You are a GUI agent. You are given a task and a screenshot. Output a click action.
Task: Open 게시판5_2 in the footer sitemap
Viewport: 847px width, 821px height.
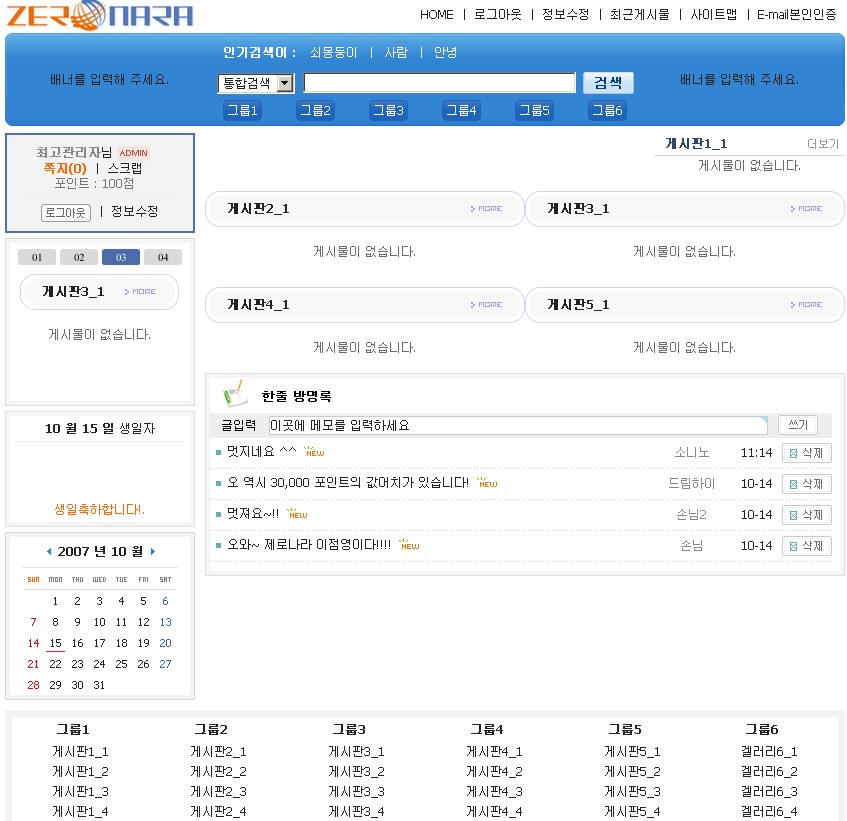pos(632,772)
